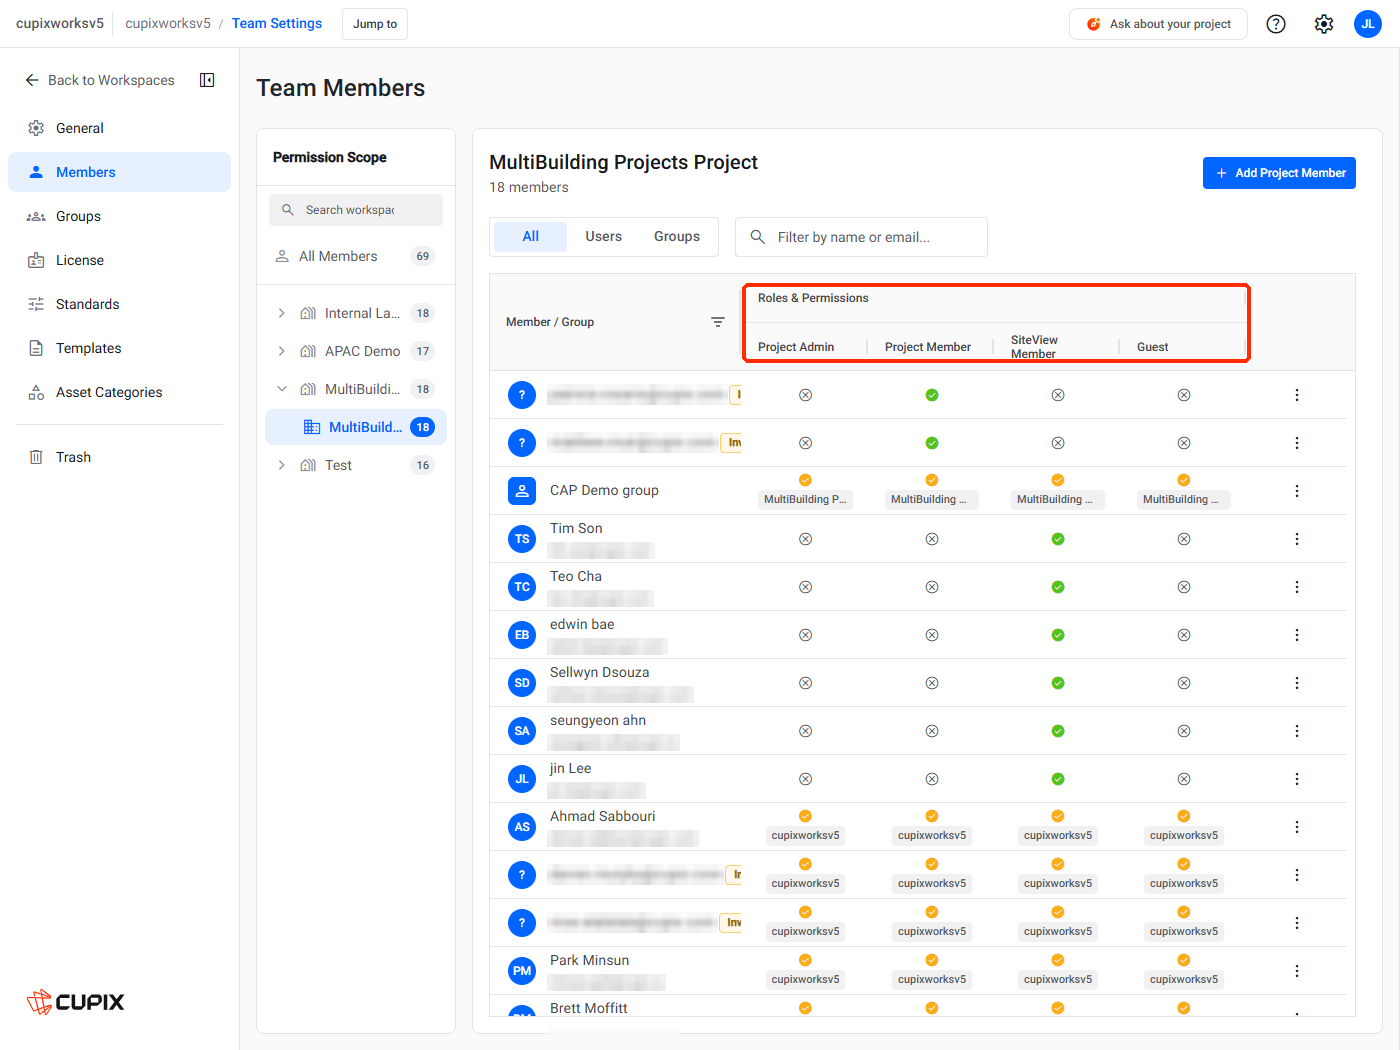Expand the APAC Demo tree node
This screenshot has width=1400, height=1050.
click(281, 351)
